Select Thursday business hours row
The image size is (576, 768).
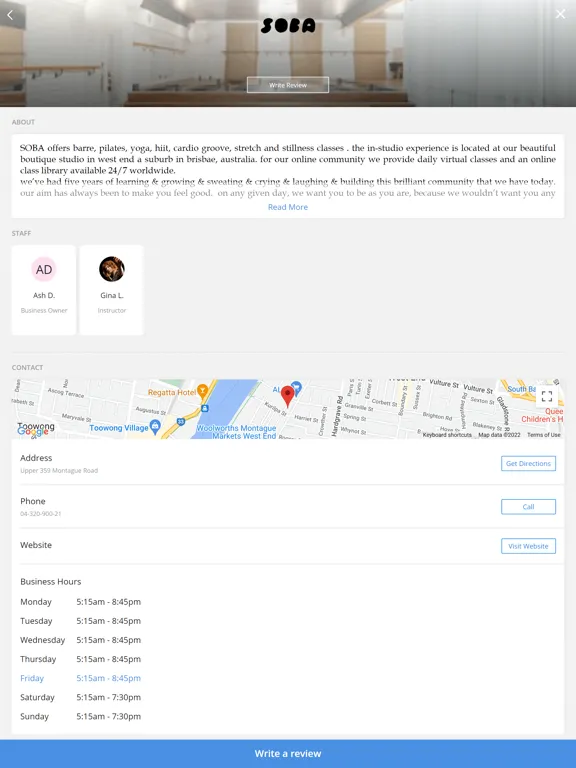[x=80, y=659]
